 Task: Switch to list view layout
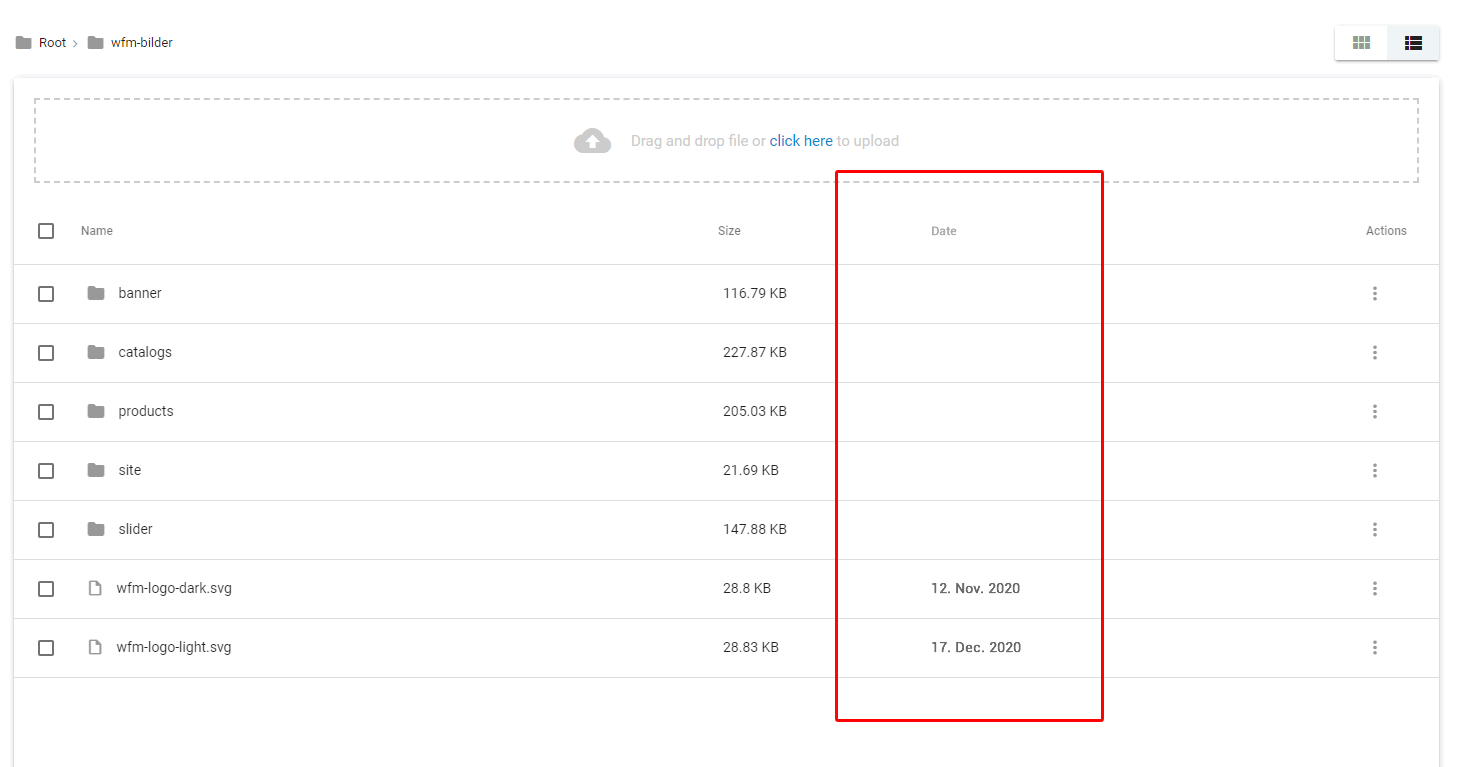(1413, 43)
